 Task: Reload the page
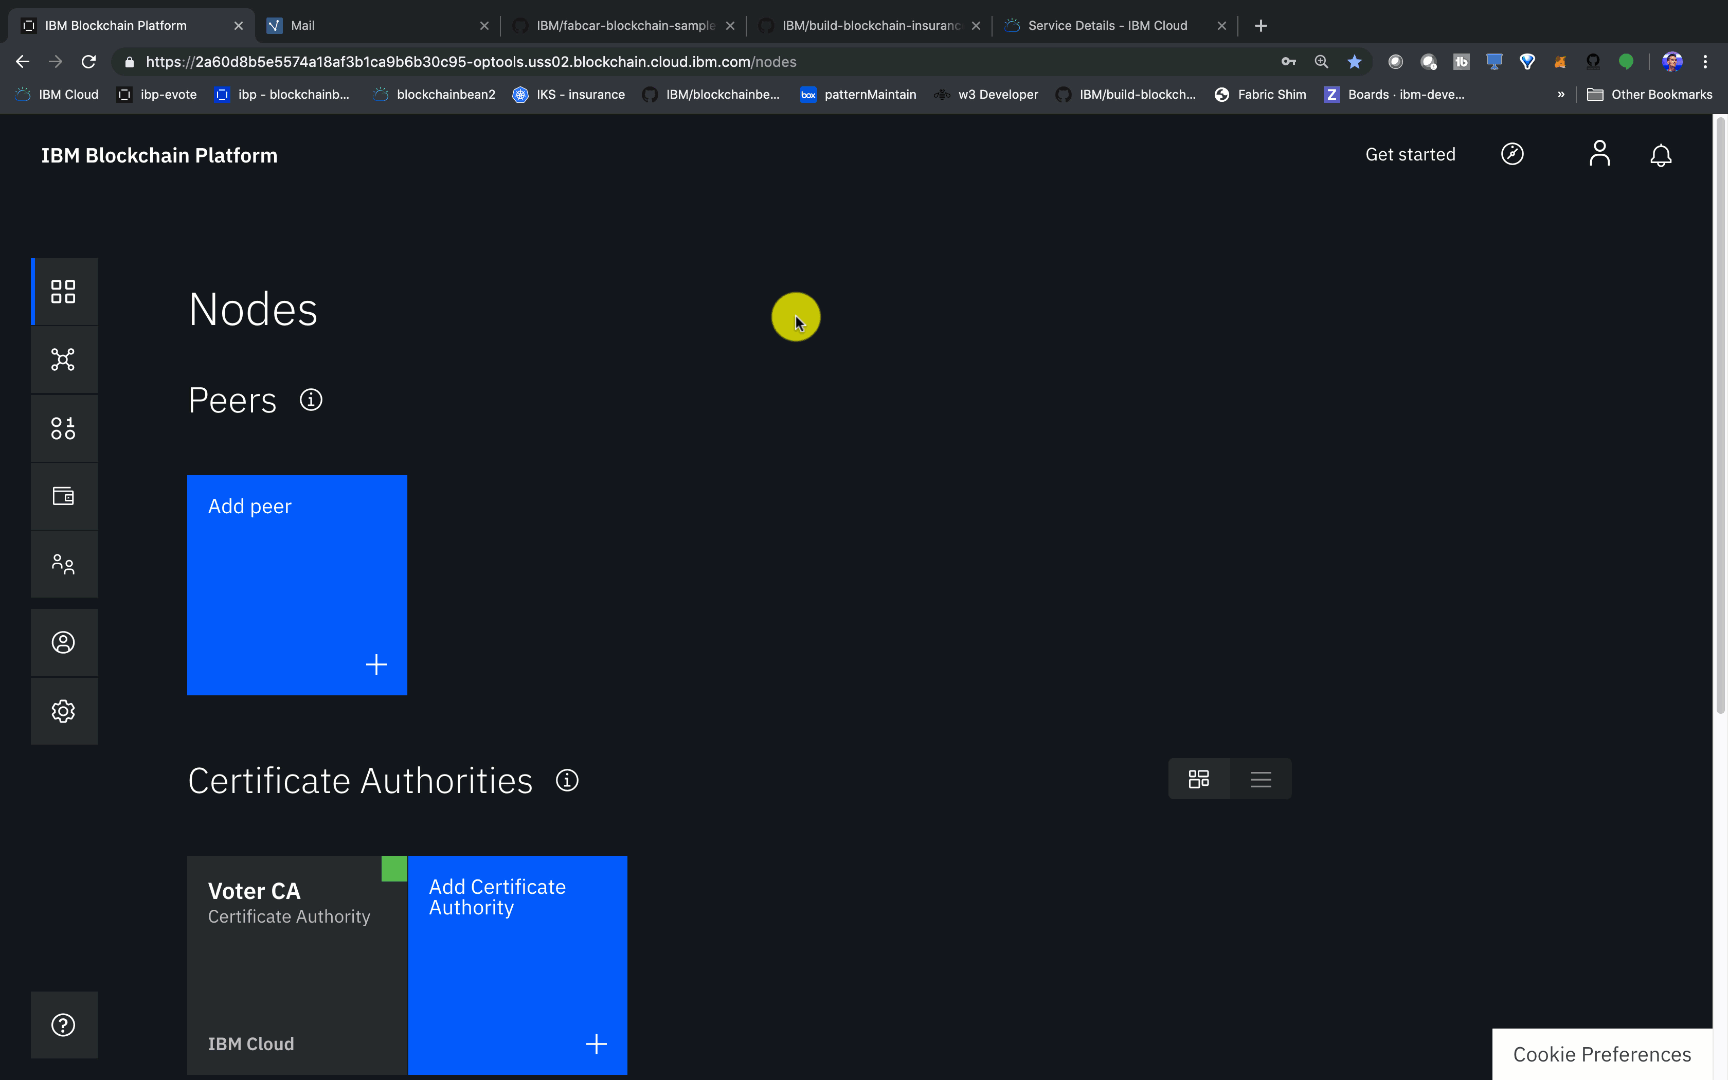[x=89, y=62]
